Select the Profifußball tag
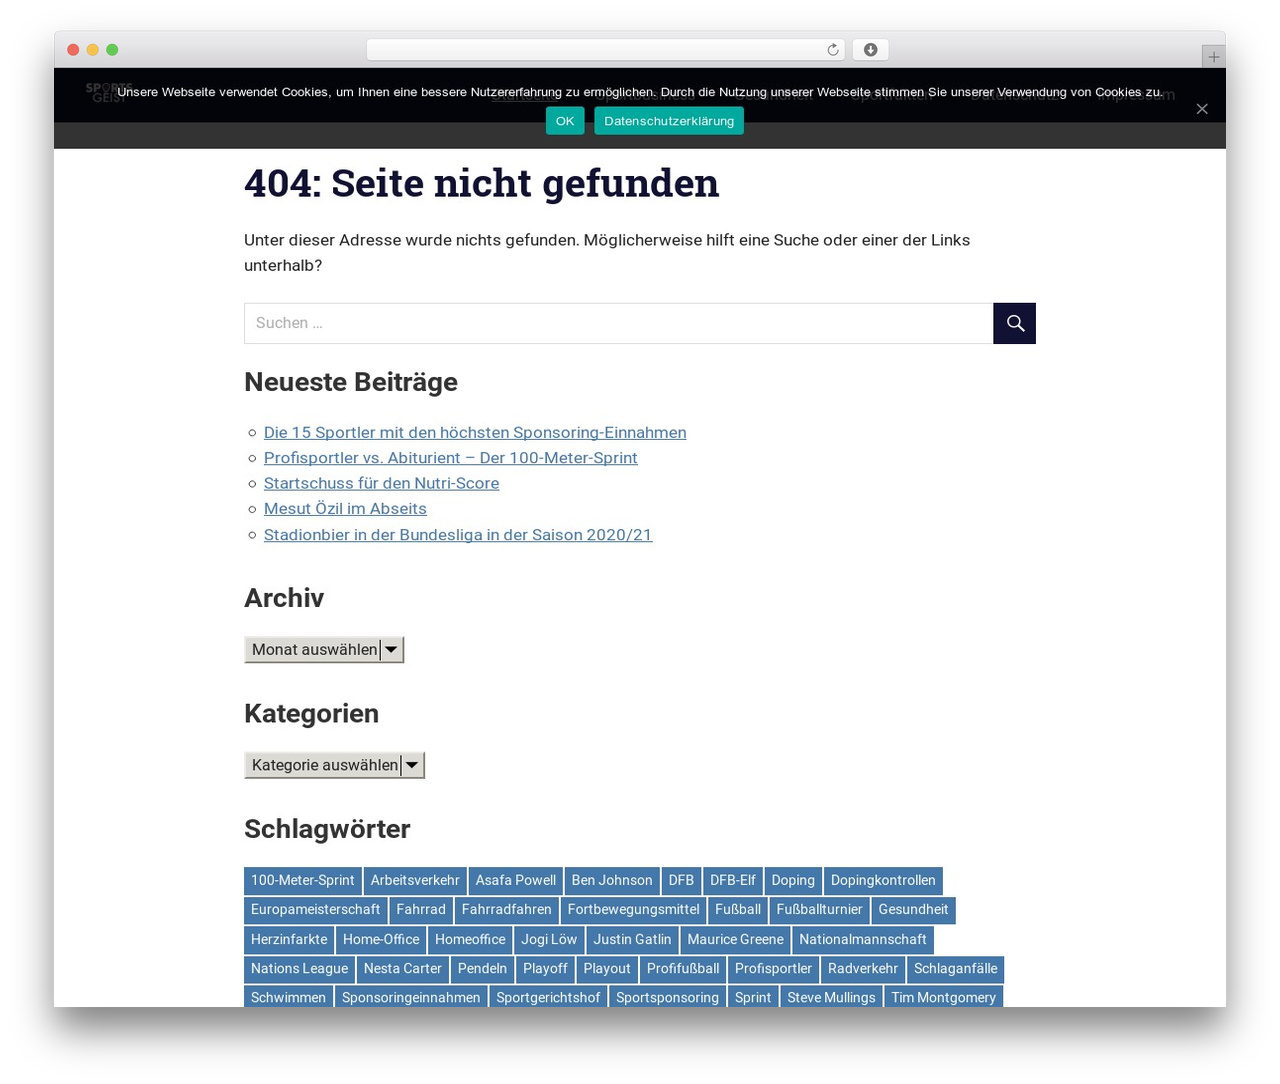Image resolution: width=1280 pixels, height=1084 pixels. tap(683, 969)
